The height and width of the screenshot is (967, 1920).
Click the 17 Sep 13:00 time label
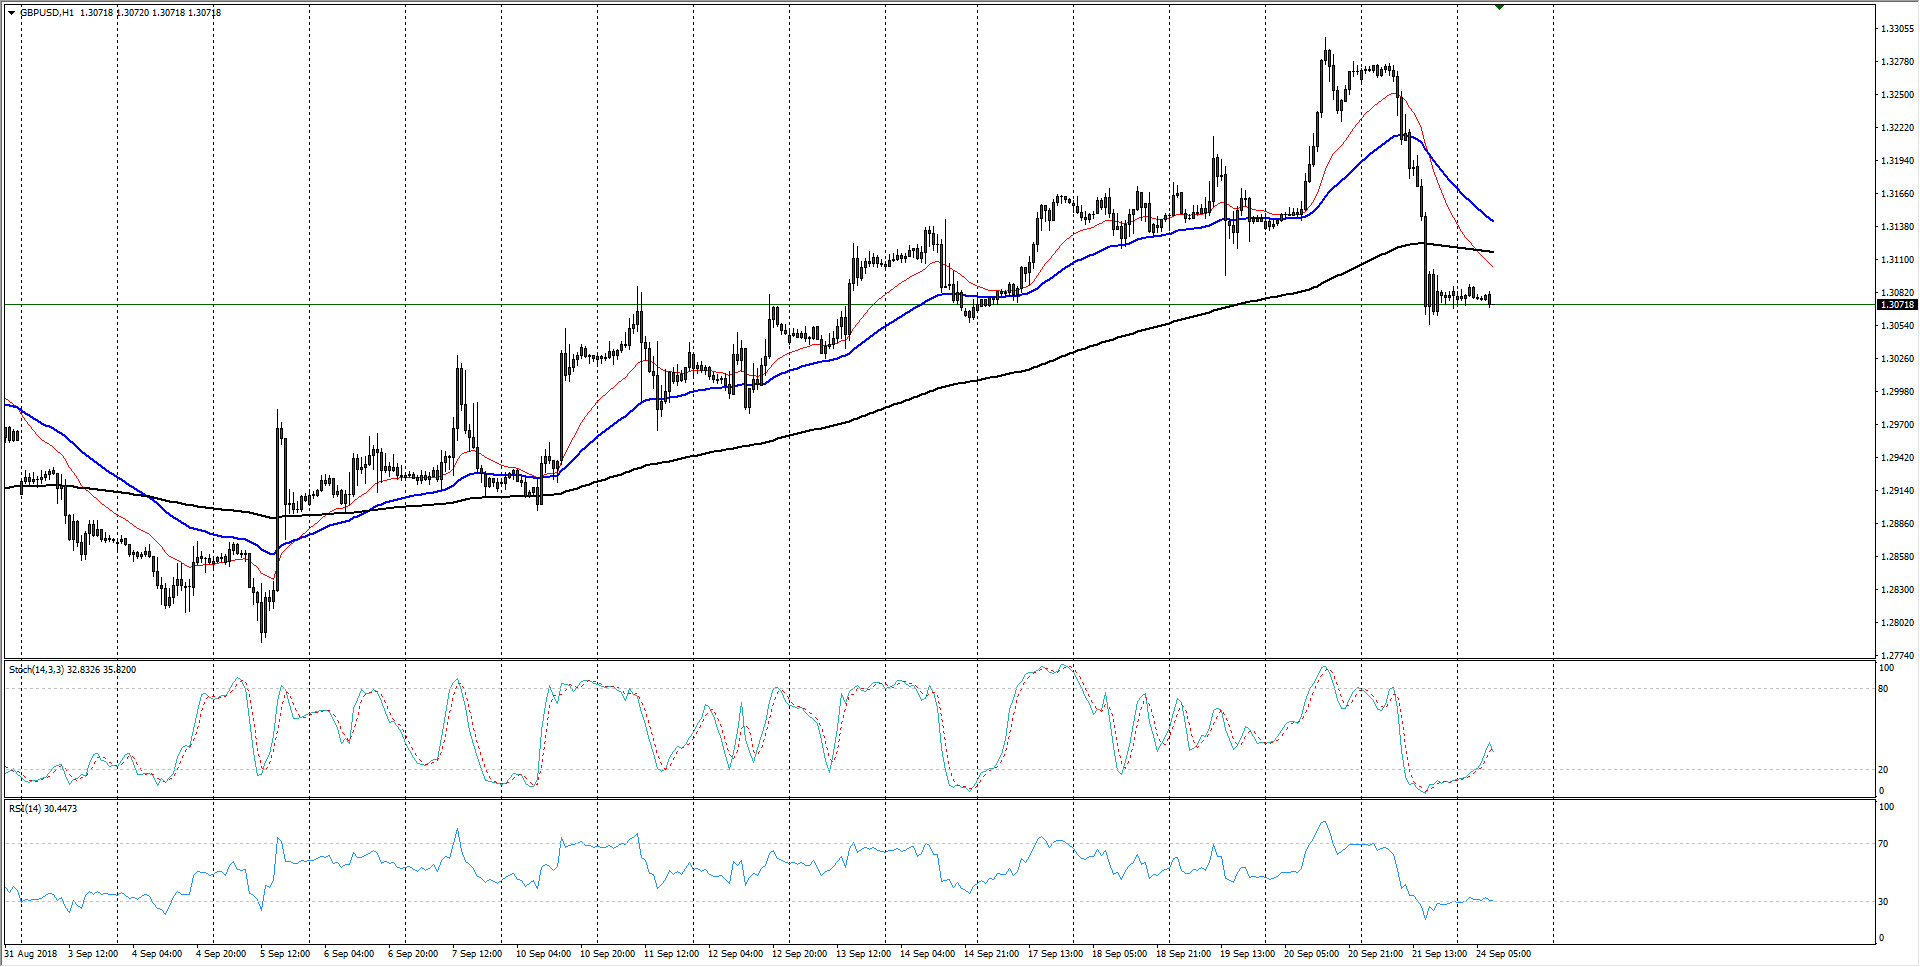pyautogui.click(x=1055, y=953)
